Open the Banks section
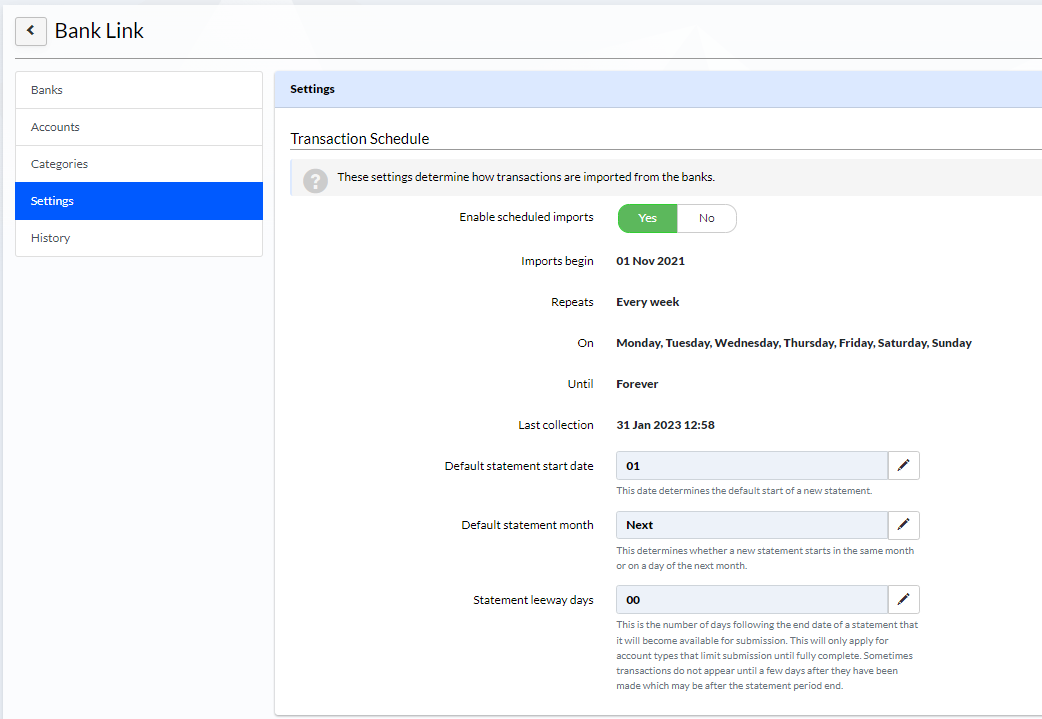 tap(139, 90)
